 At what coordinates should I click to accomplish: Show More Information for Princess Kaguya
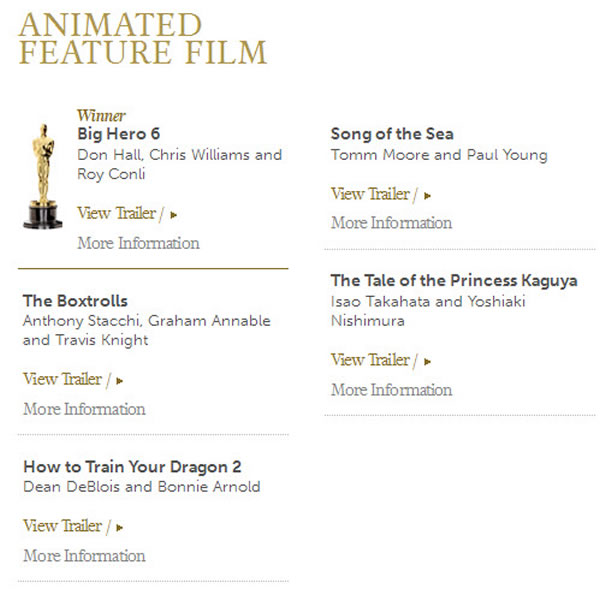391,389
